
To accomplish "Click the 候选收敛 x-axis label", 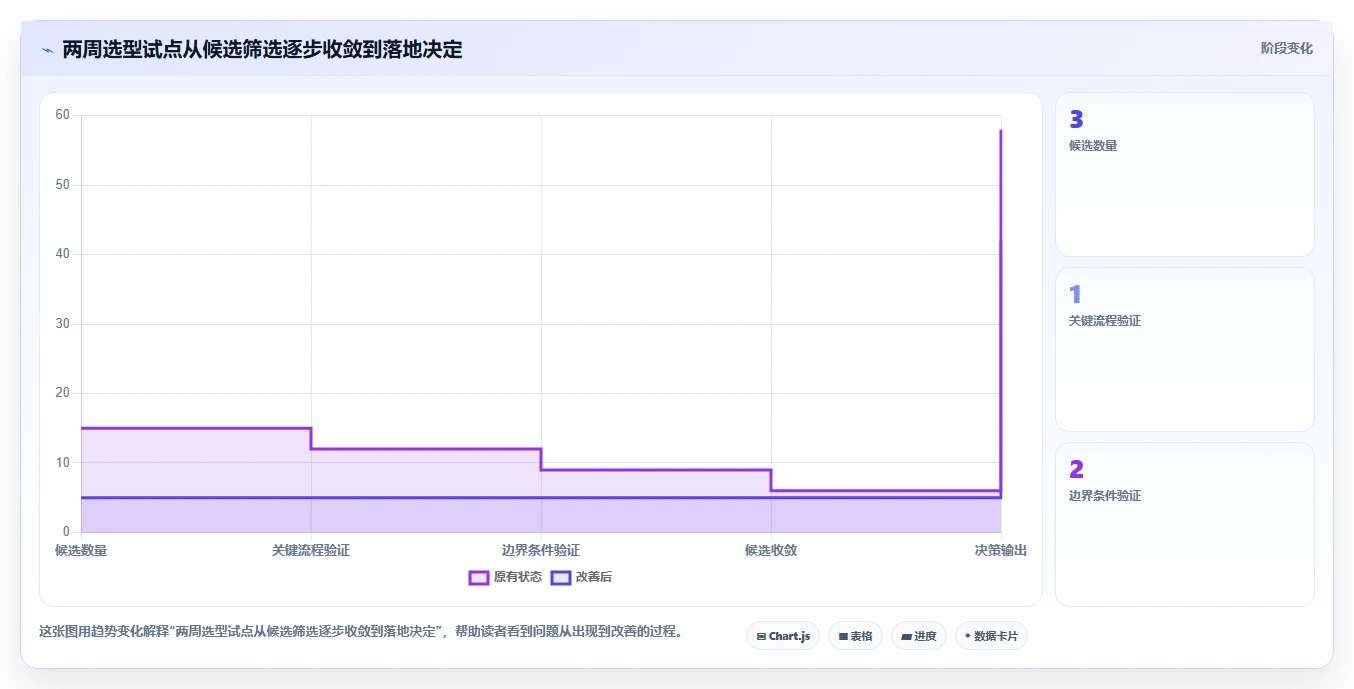I will click(771, 550).
